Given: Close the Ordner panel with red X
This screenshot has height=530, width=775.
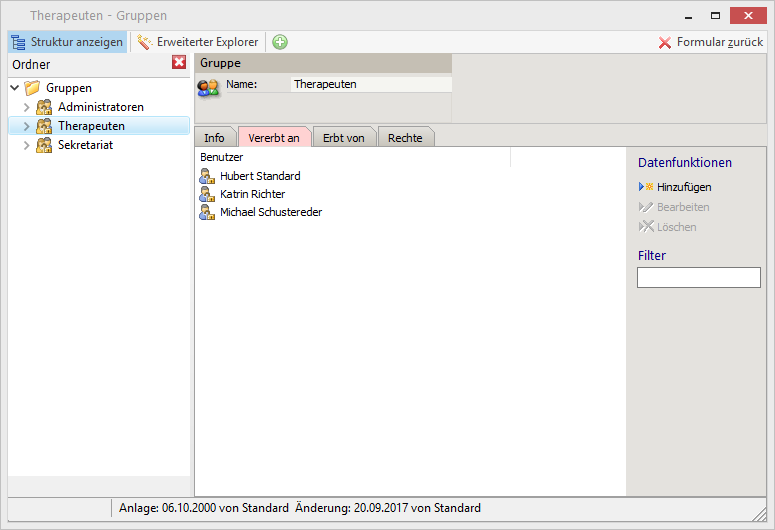Looking at the screenshot, I should [179, 63].
